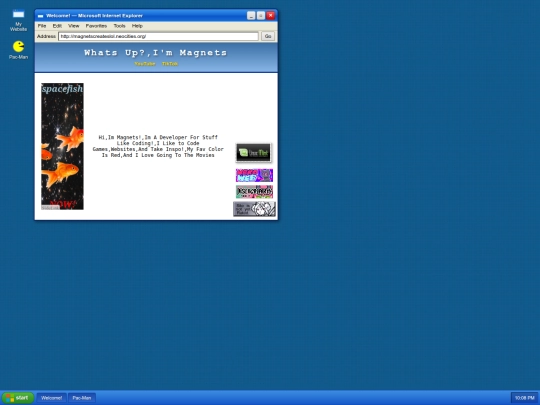This screenshot has width=540, height=405.
Task: Open the Edit menu
Action: (57, 26)
